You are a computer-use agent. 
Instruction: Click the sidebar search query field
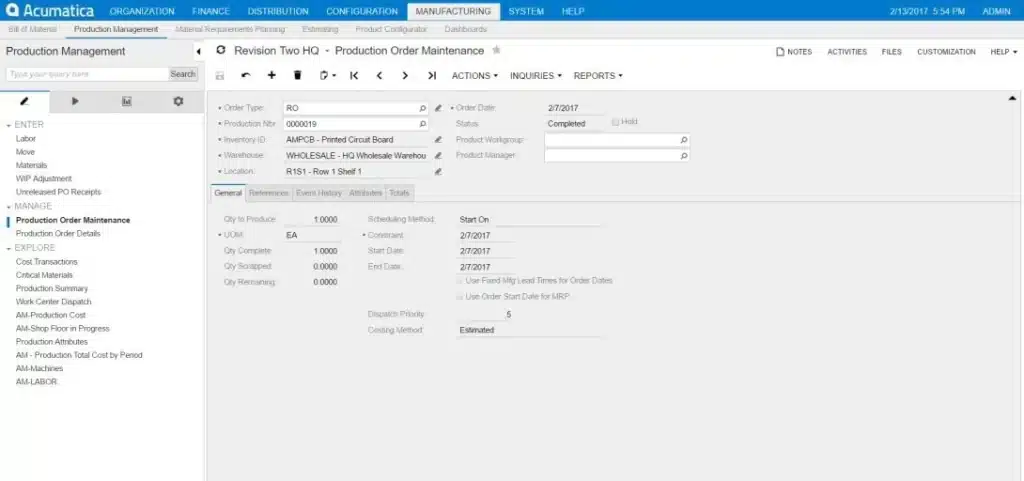[x=87, y=74]
